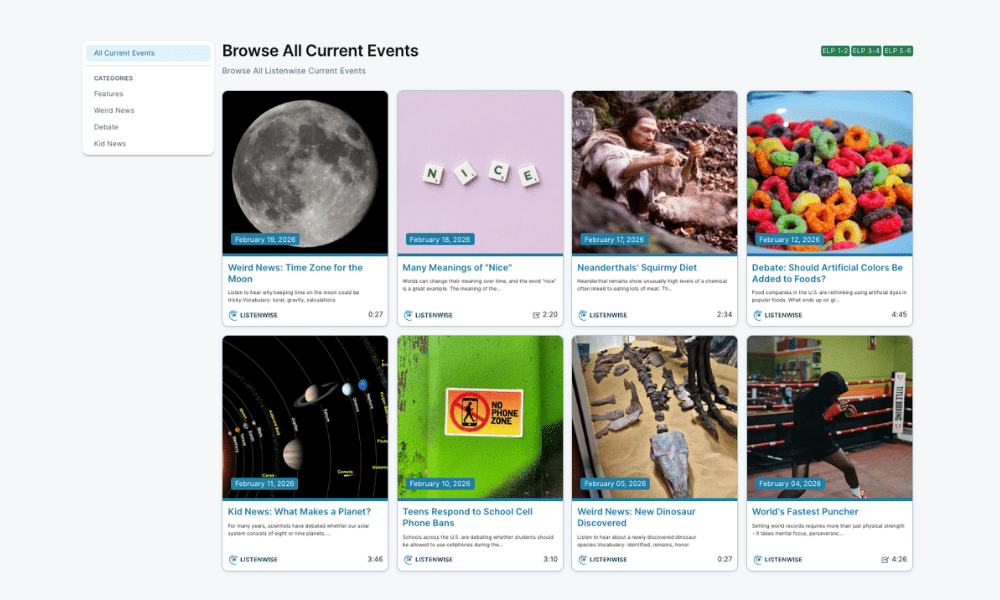Click the dinosaur fossil thumbnail image
The width and height of the screenshot is (1000, 600).
click(654, 417)
